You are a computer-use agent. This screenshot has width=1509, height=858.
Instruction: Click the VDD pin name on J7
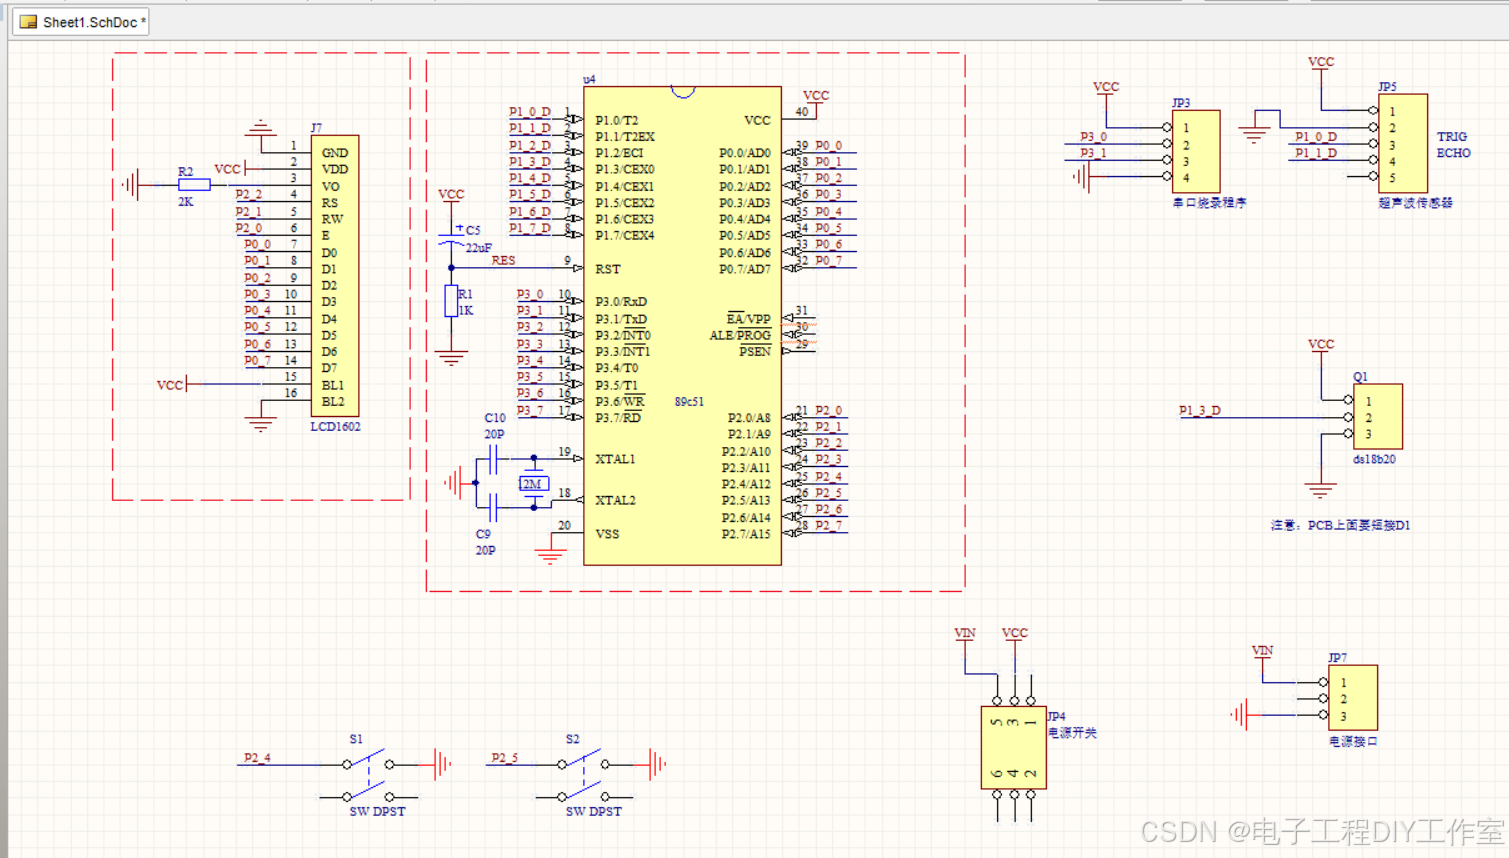pyautogui.click(x=335, y=169)
